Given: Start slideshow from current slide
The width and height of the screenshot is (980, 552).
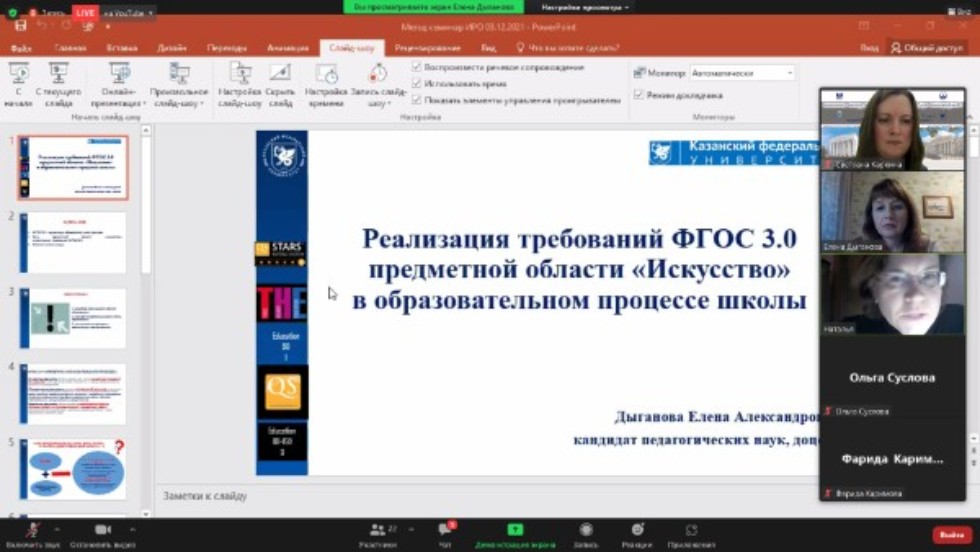Looking at the screenshot, I should click(58, 75).
